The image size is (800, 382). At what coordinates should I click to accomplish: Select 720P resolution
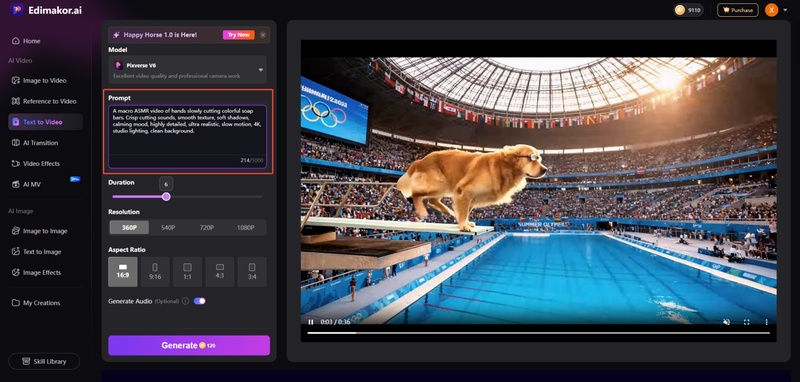click(x=207, y=227)
